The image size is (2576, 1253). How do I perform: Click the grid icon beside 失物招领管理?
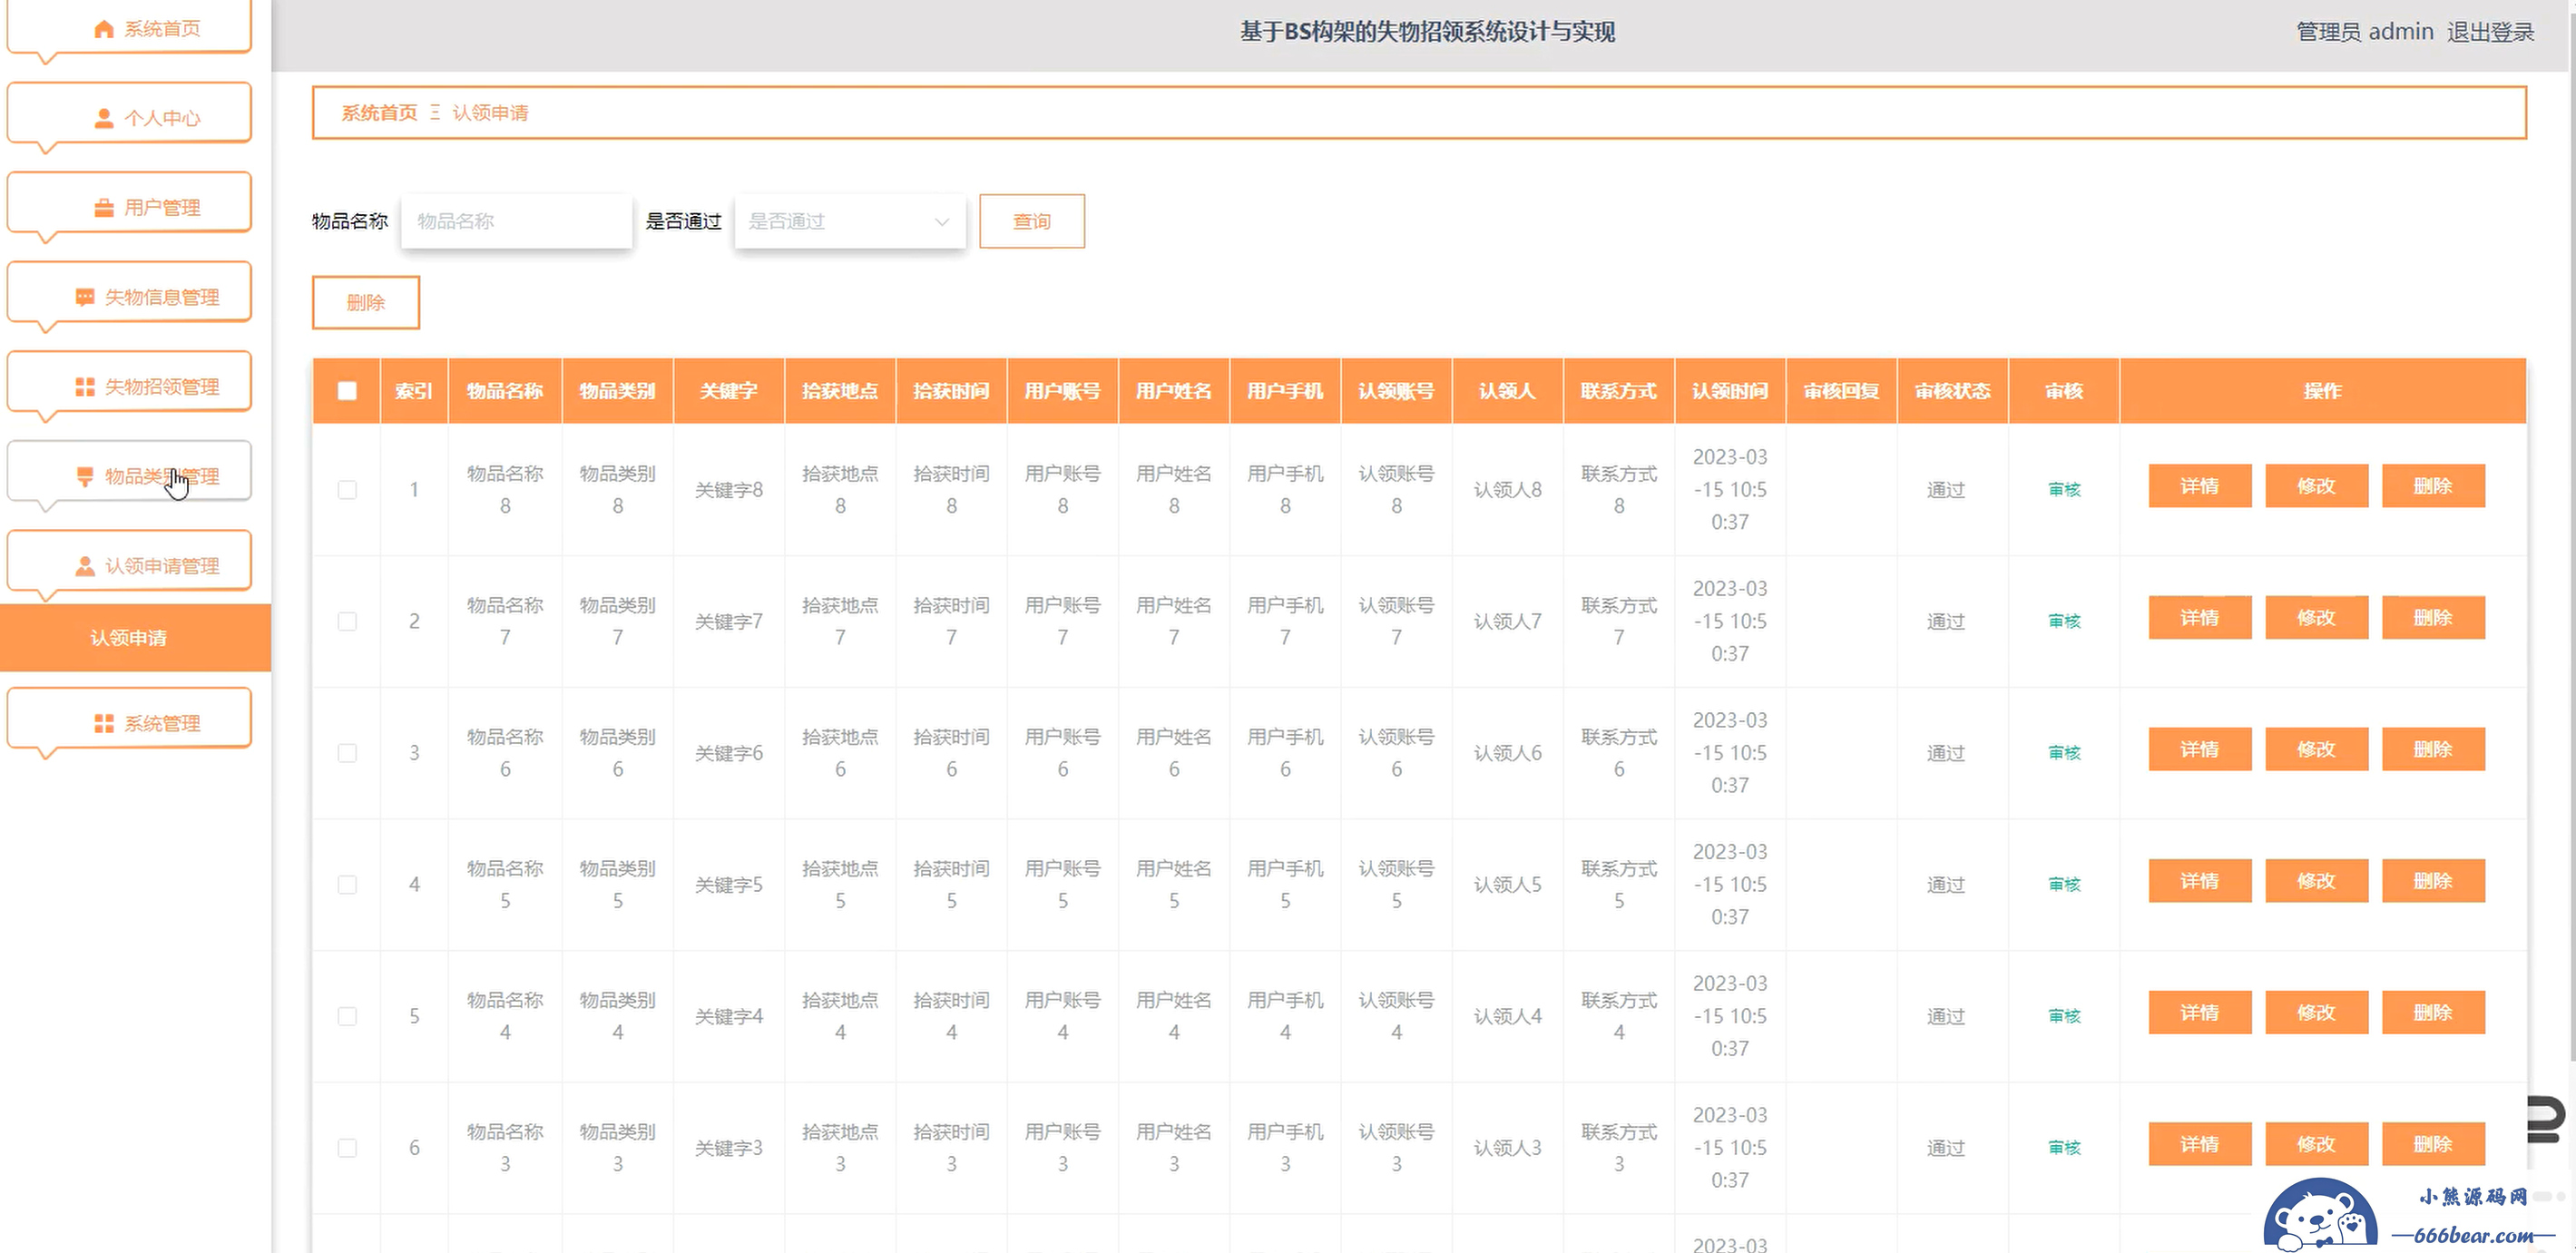click(x=85, y=387)
